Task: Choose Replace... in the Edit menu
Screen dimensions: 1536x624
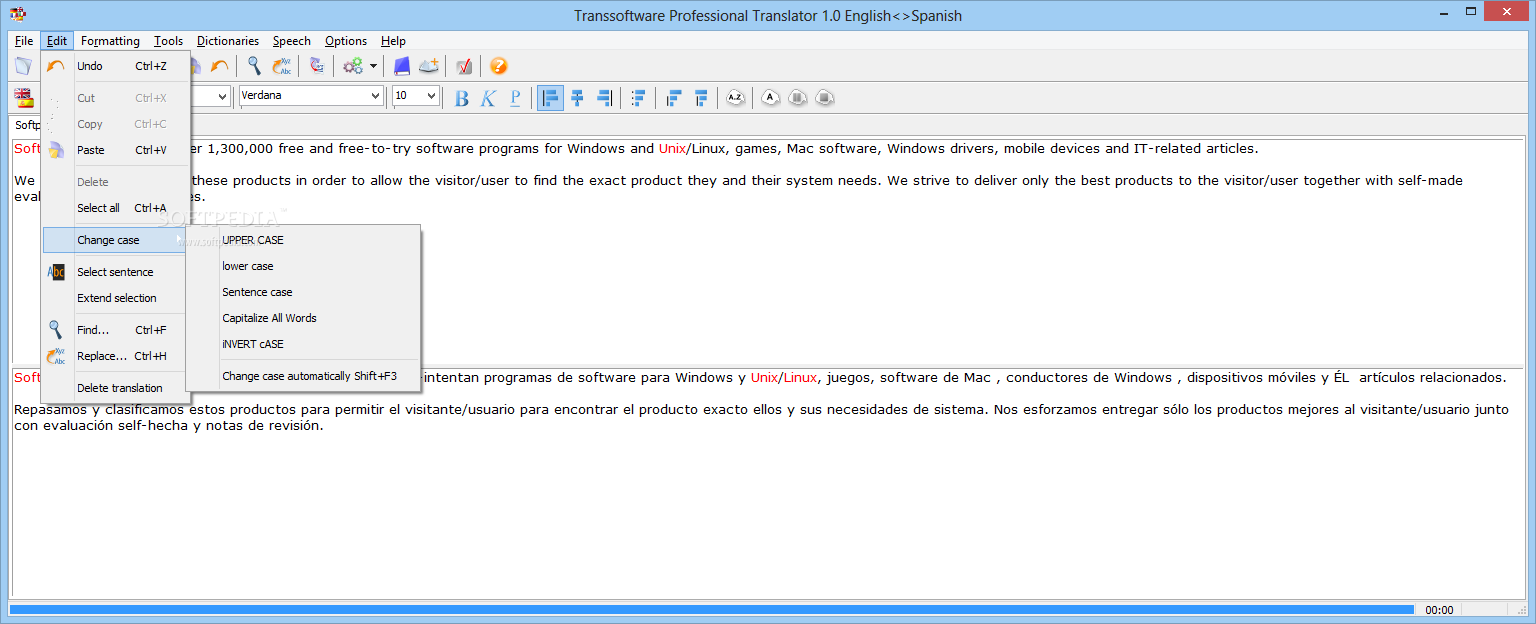Action: [115, 356]
